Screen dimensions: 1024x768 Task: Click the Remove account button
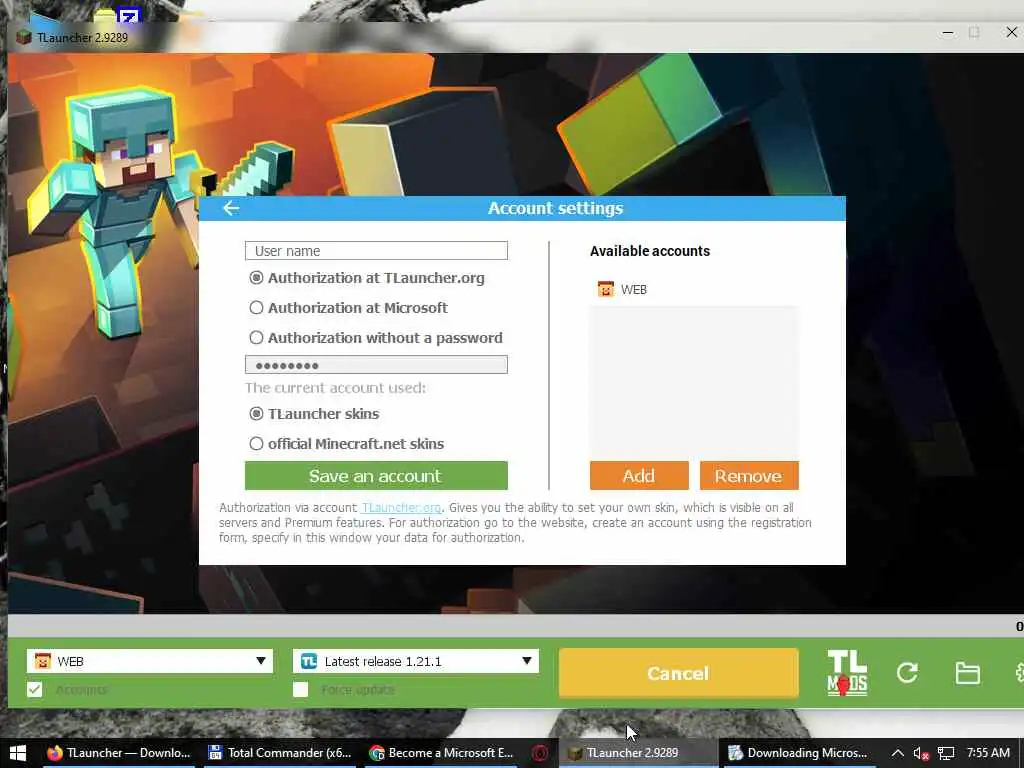(748, 475)
